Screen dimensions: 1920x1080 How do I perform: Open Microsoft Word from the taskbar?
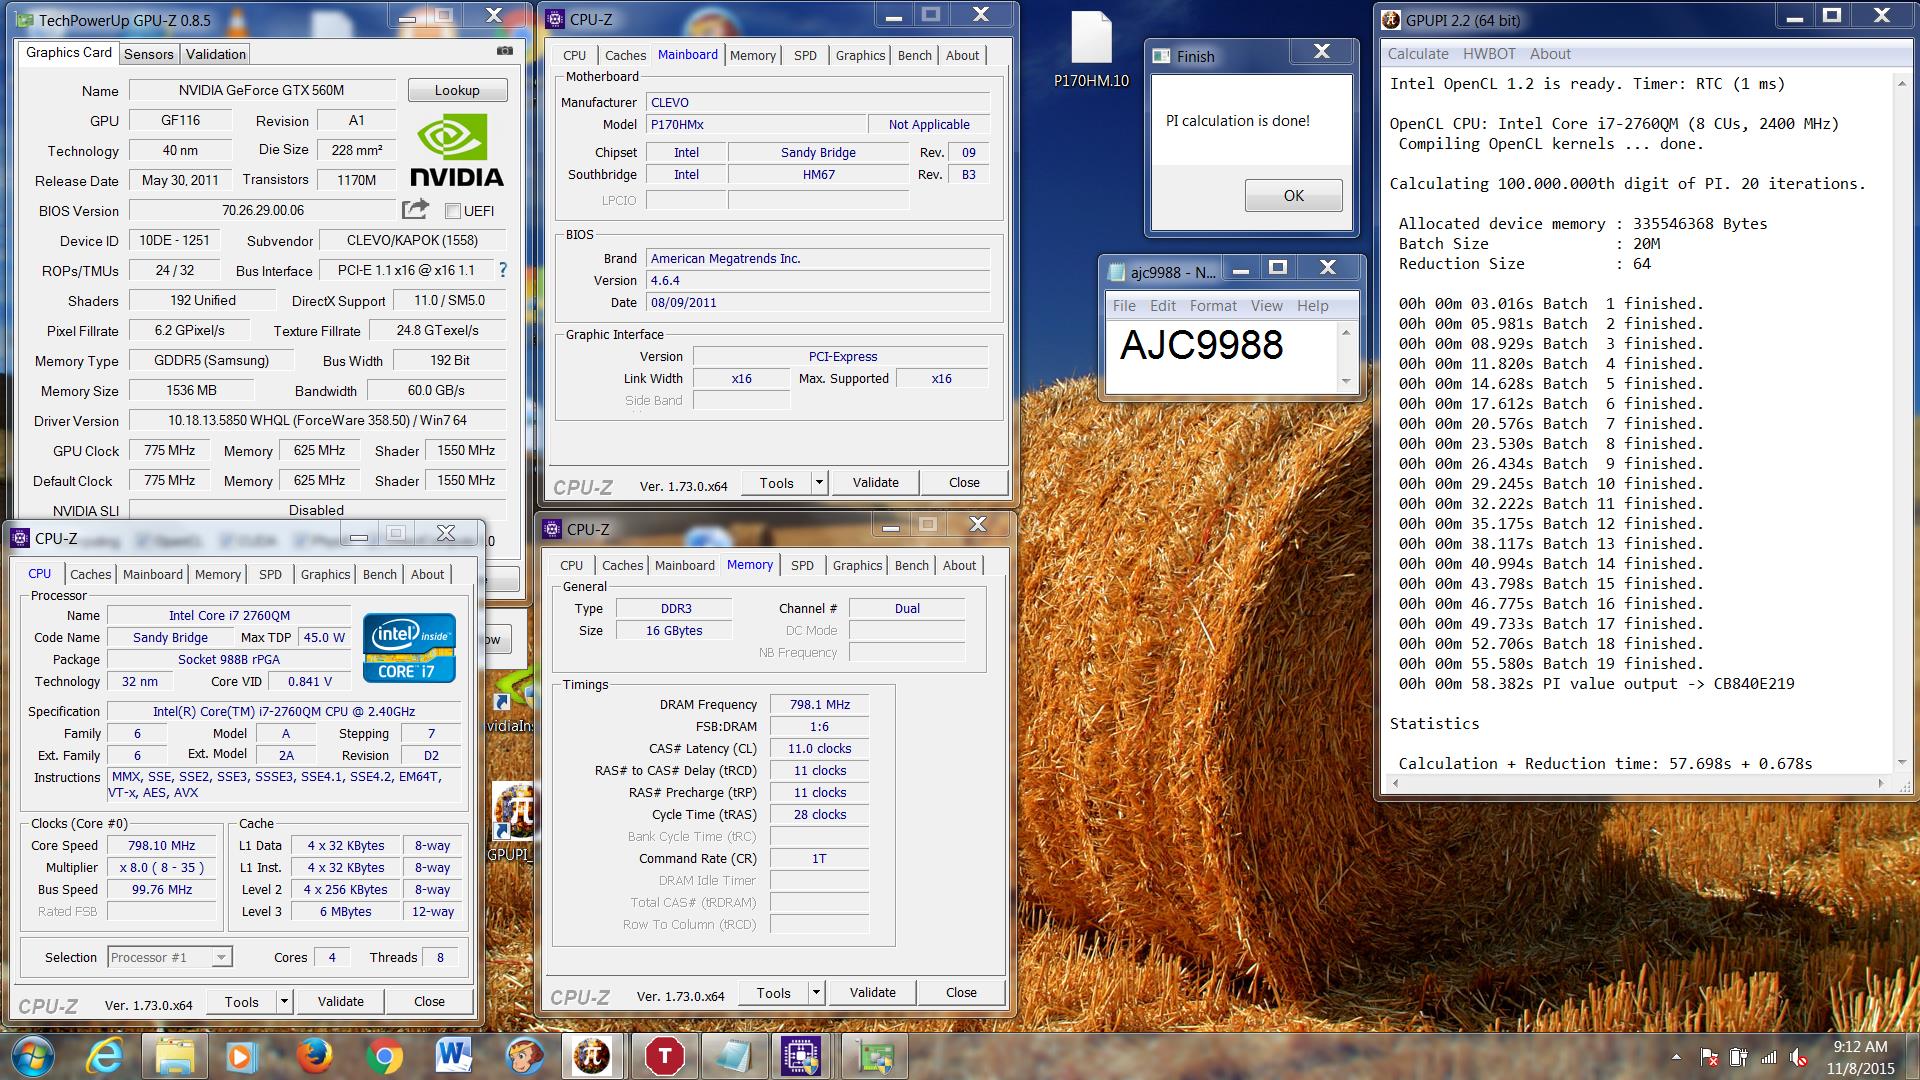pyautogui.click(x=454, y=1057)
